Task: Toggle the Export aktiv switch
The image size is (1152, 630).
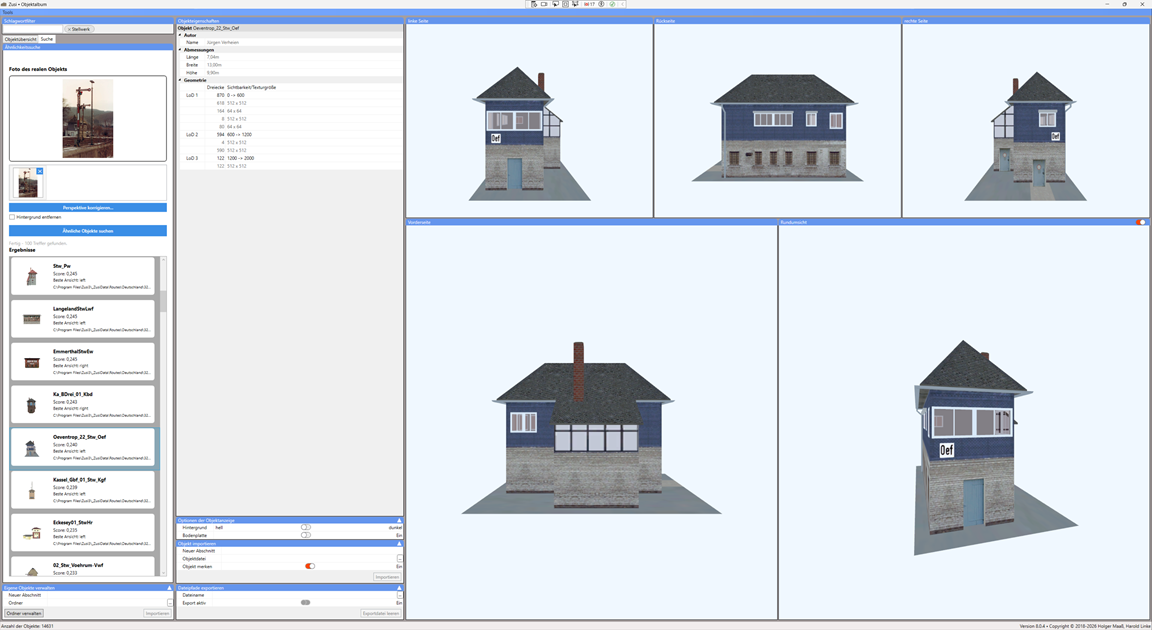Action: 306,603
